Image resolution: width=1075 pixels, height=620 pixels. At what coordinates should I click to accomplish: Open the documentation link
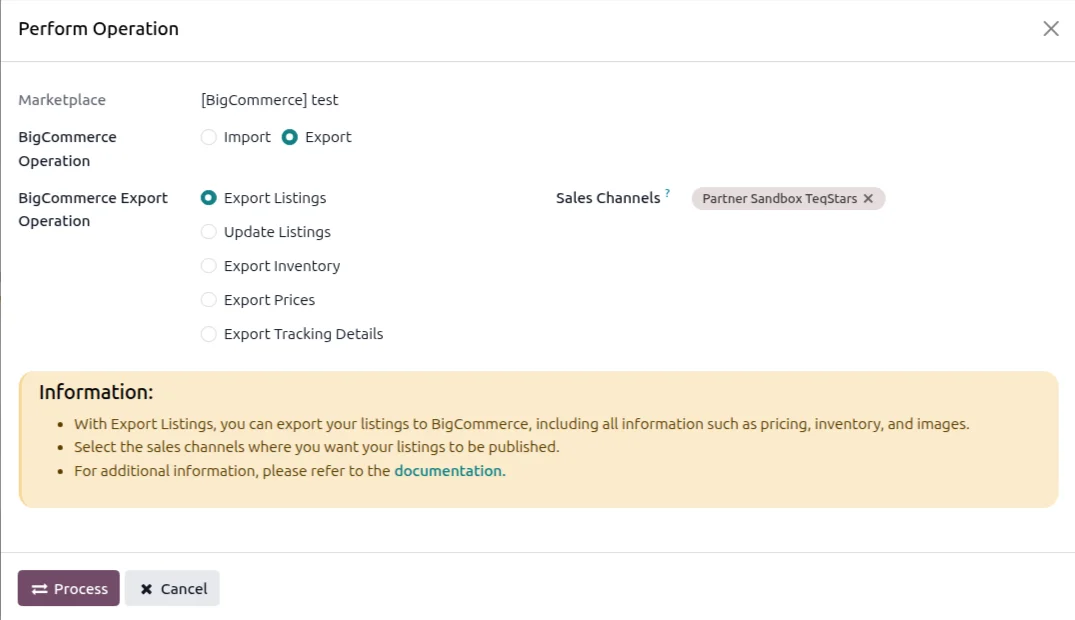point(448,471)
